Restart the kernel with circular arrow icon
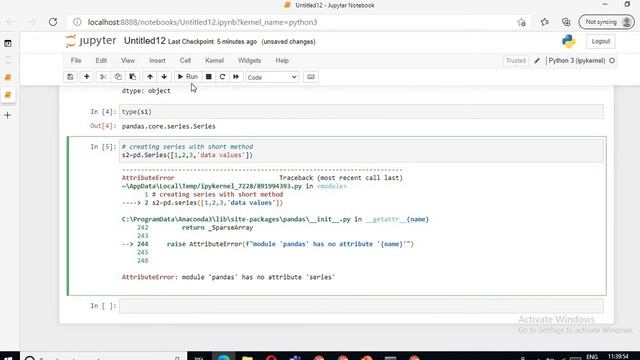Viewport: 640px width, 360px height. coord(222,77)
